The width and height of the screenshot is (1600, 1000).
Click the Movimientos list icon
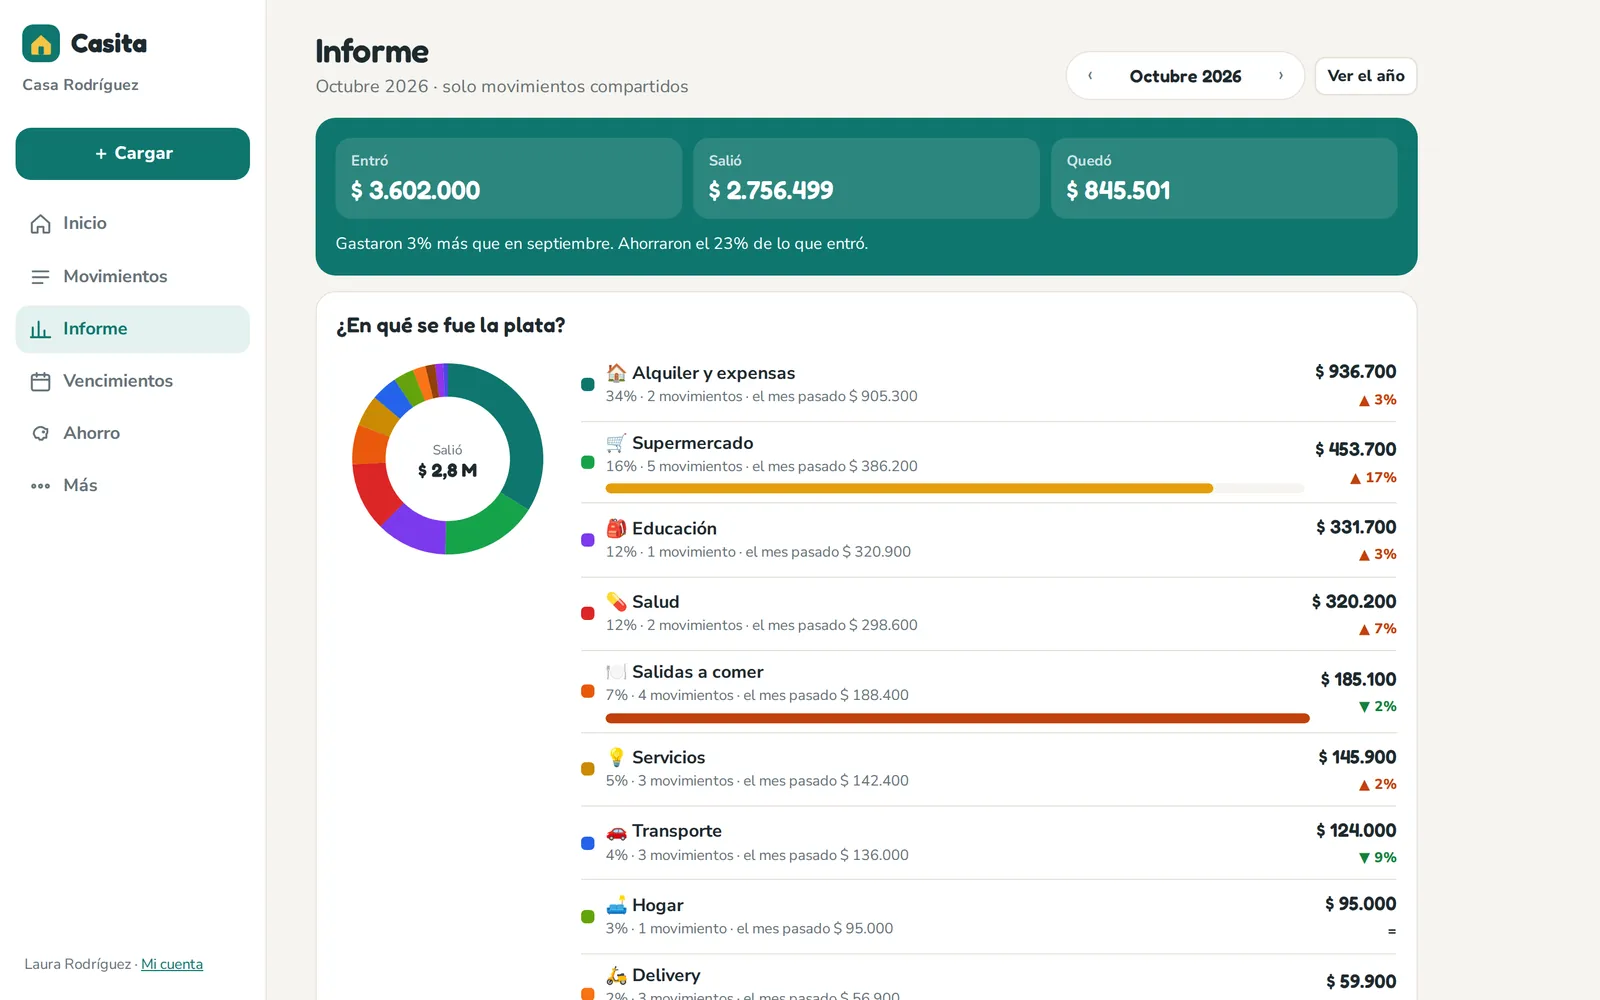point(40,277)
